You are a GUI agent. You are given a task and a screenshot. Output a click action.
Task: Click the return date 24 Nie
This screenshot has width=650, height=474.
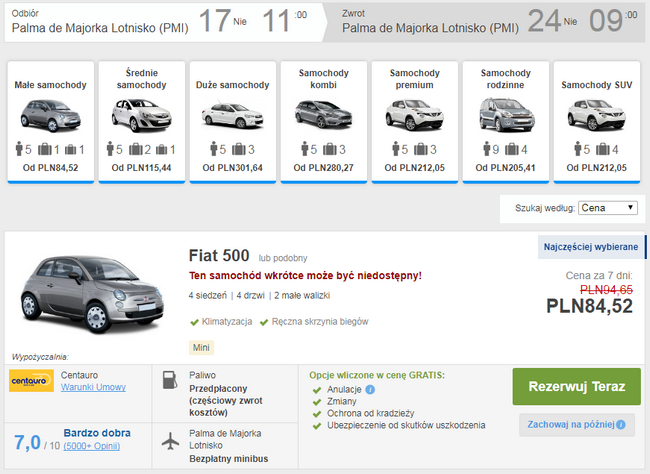coord(553,21)
